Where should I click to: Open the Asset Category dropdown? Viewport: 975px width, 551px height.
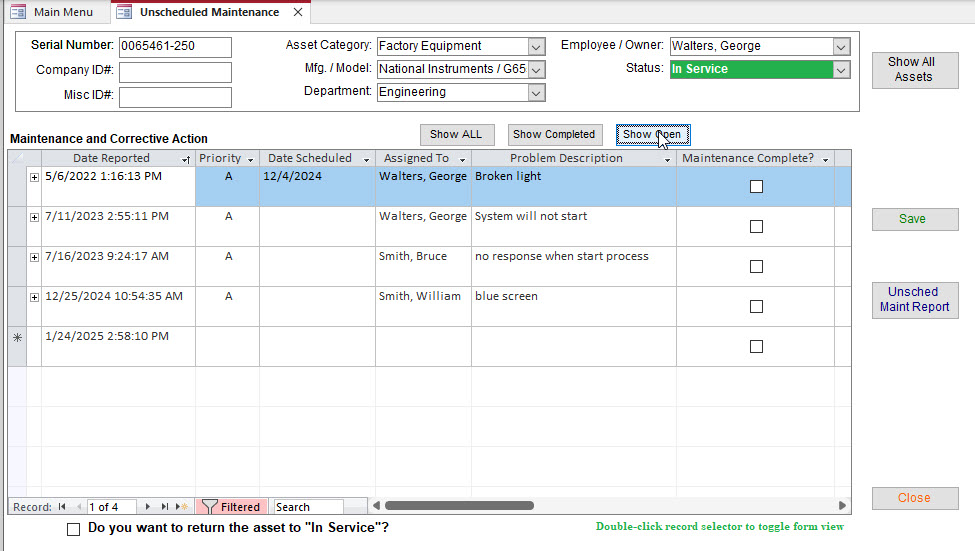click(x=536, y=46)
